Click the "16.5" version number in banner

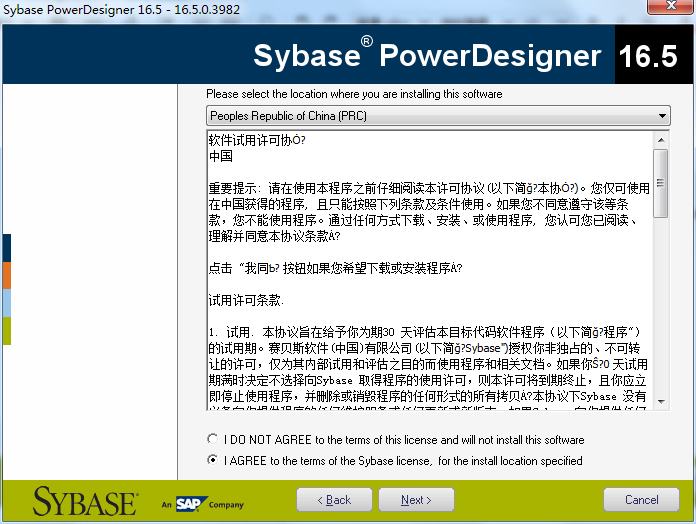tap(648, 56)
